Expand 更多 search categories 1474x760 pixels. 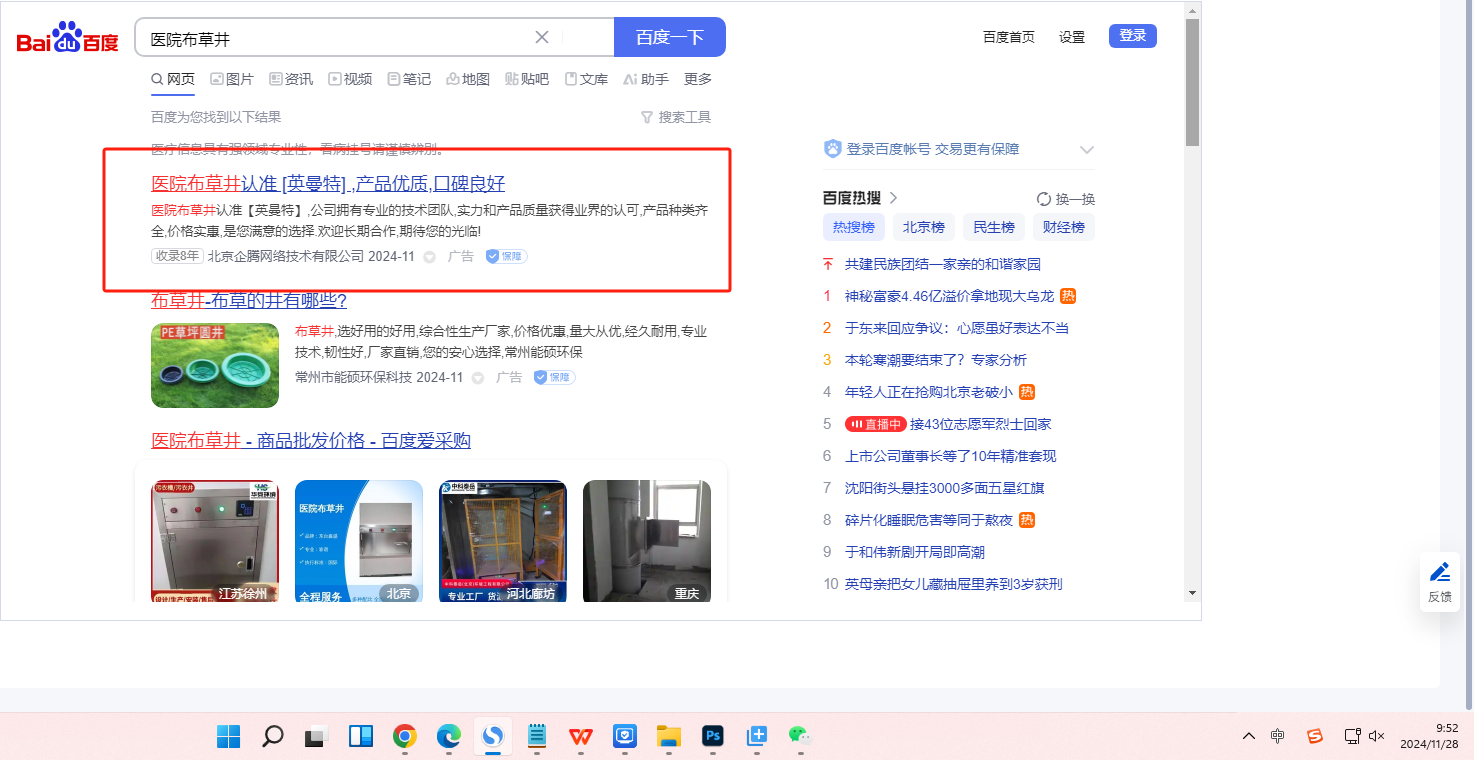(698, 79)
